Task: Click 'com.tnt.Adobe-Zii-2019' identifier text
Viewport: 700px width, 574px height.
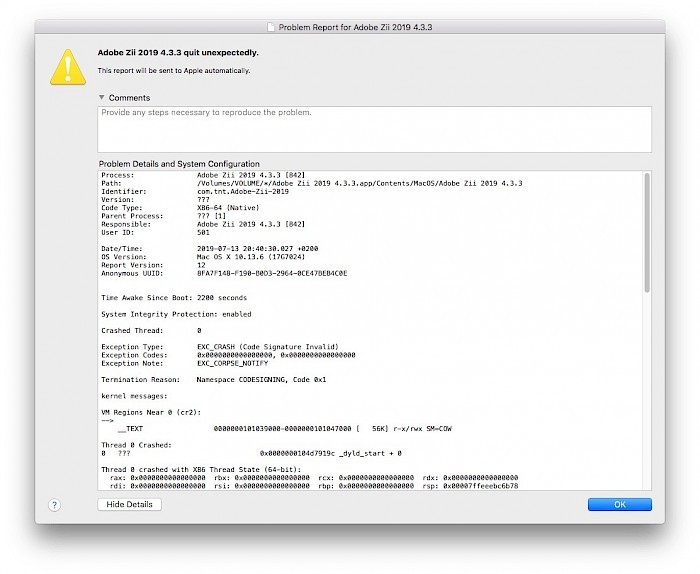Action: pyautogui.click(x=243, y=191)
